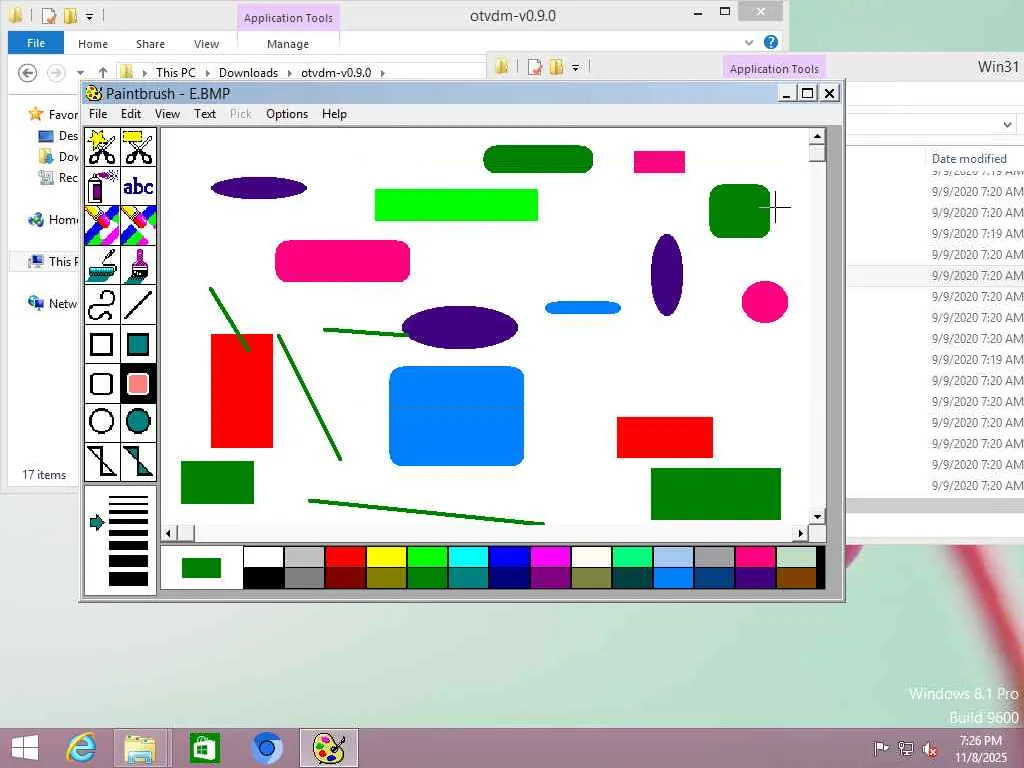Open File tab in otvdm Explorer window
The height and width of the screenshot is (768, 1024).
[x=36, y=43]
